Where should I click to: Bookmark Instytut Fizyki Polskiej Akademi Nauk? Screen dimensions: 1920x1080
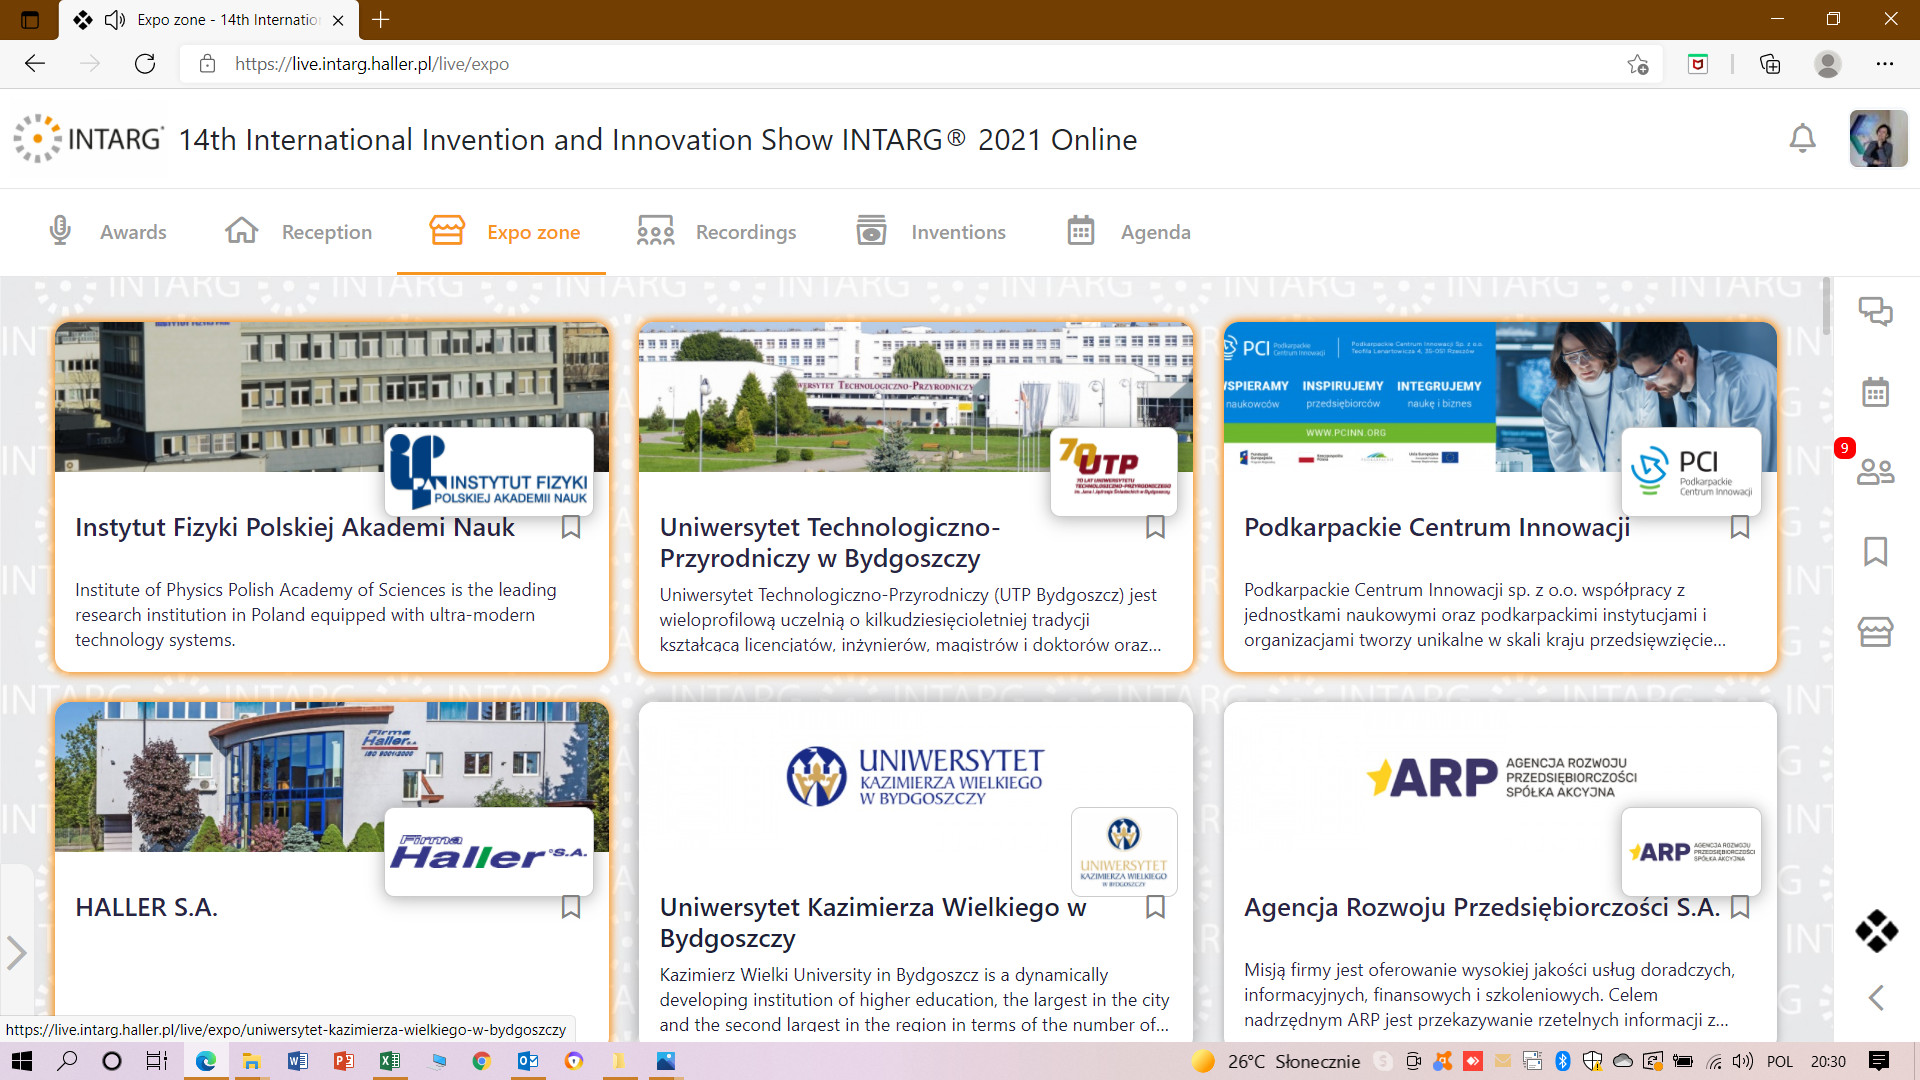point(571,527)
